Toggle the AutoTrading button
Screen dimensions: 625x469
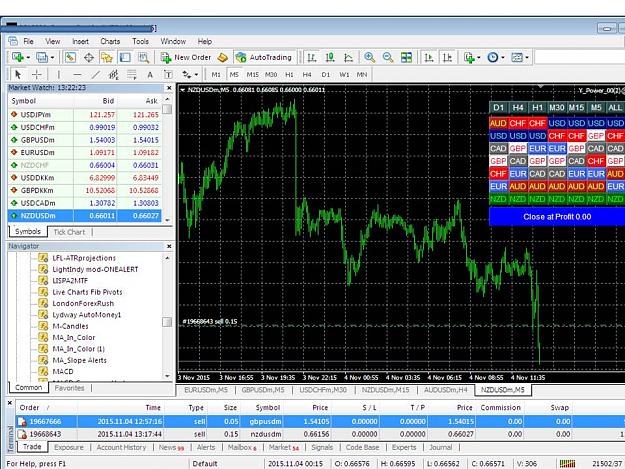click(x=264, y=57)
